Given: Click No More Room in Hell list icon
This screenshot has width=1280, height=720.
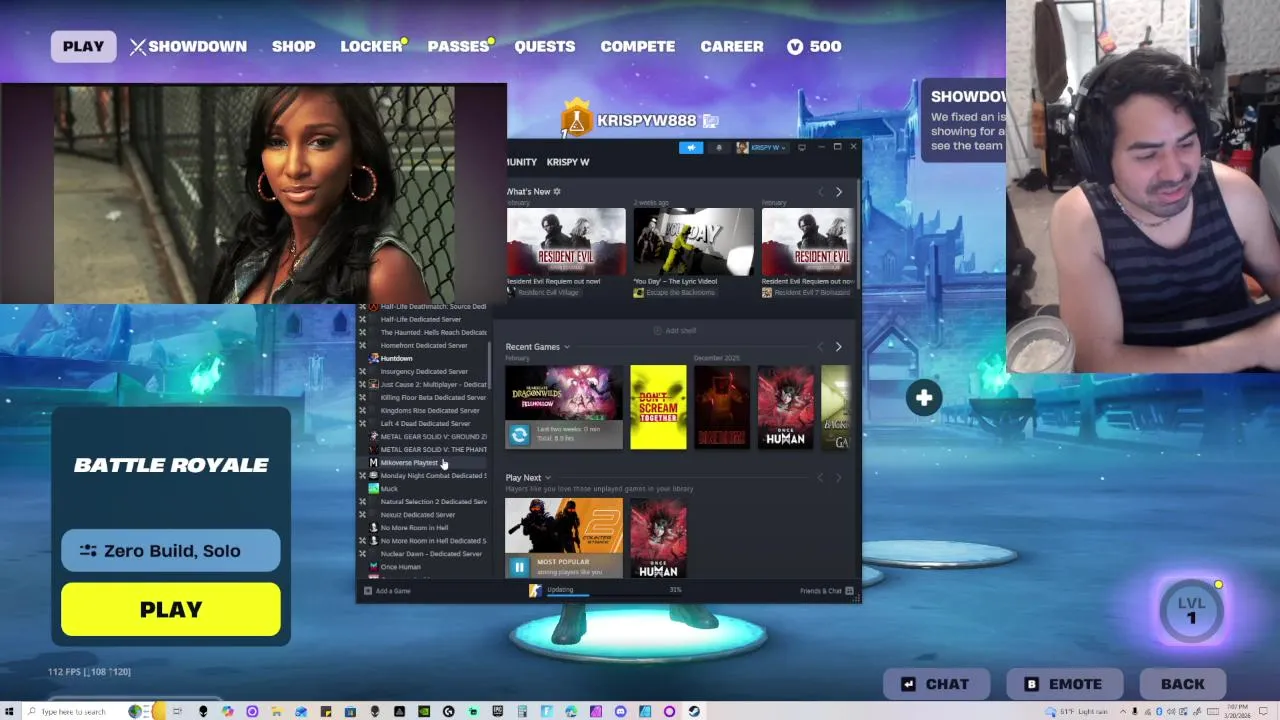Looking at the screenshot, I should [x=373, y=527].
